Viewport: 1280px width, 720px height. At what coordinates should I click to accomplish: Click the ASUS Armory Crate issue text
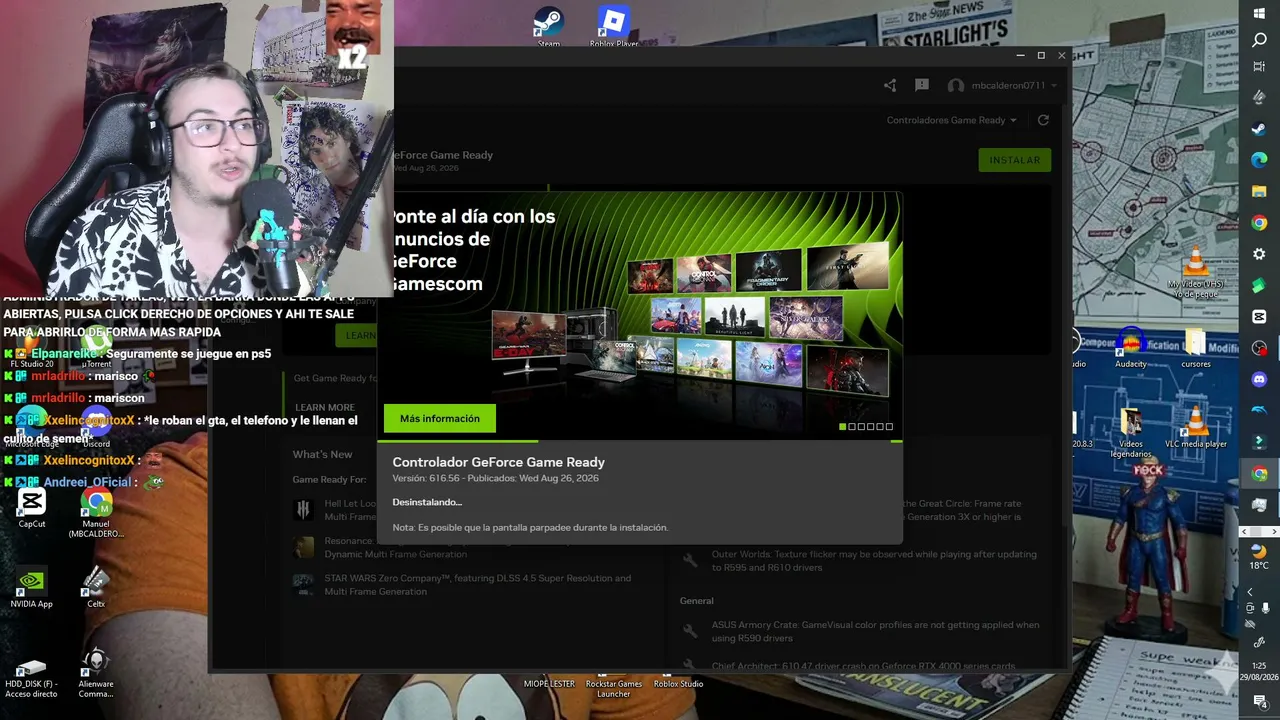click(x=875, y=631)
